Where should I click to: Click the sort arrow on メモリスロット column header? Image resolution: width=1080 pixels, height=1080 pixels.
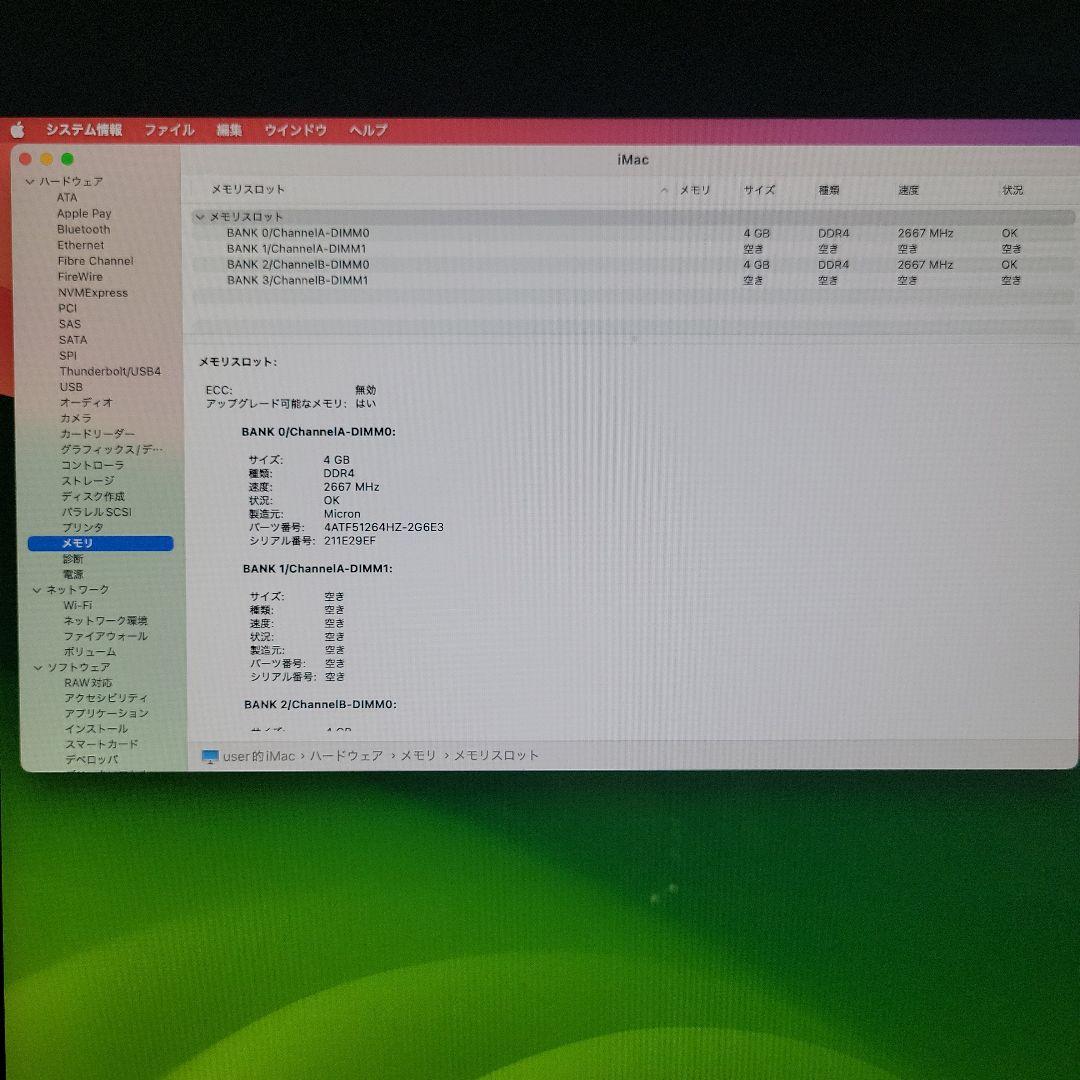[x=663, y=189]
